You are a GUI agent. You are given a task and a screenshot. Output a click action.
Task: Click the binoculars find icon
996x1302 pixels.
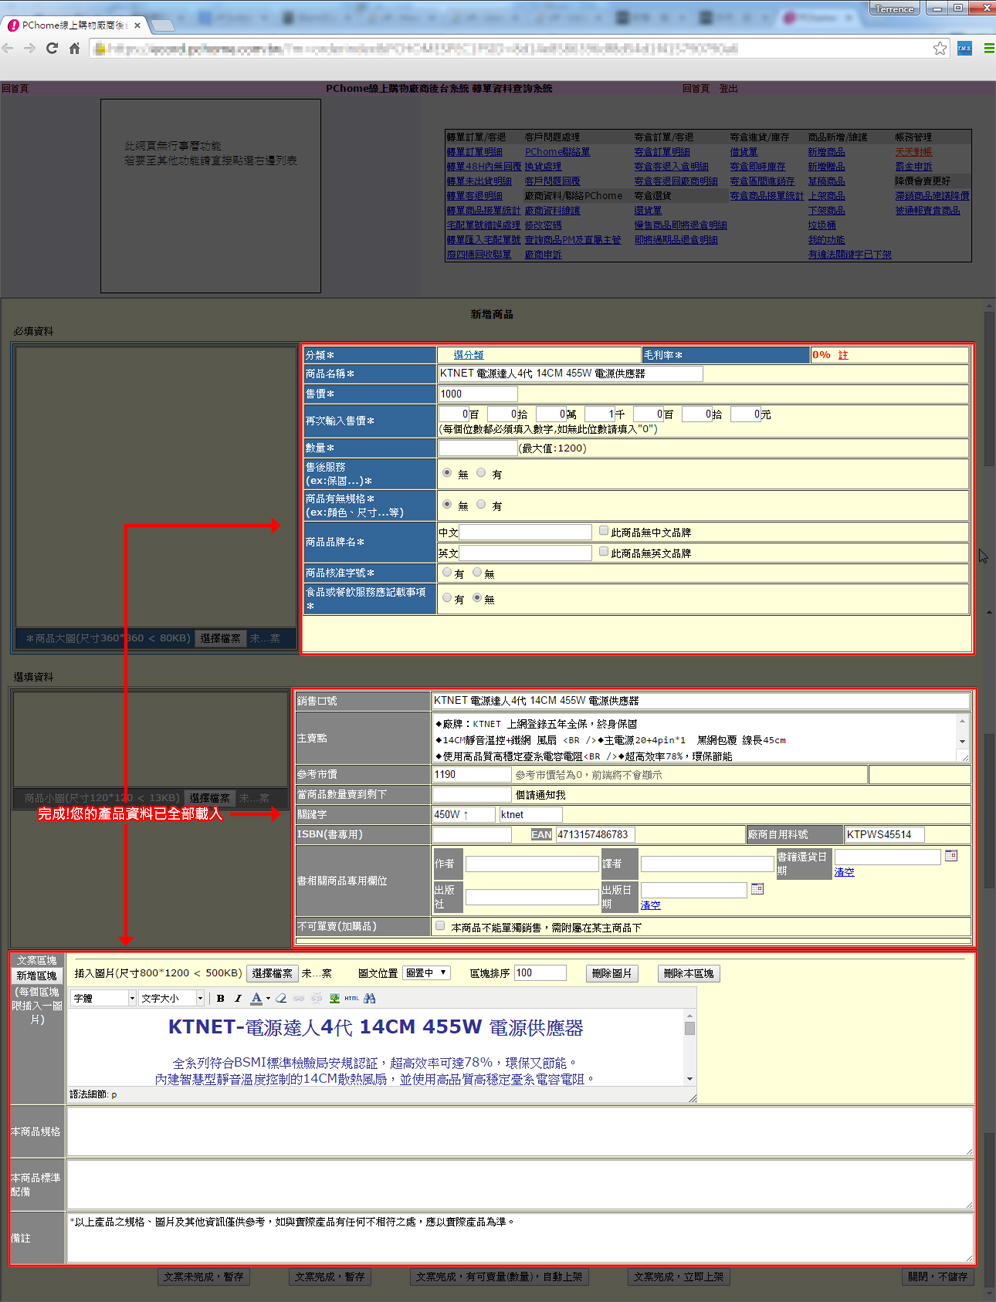pos(370,998)
